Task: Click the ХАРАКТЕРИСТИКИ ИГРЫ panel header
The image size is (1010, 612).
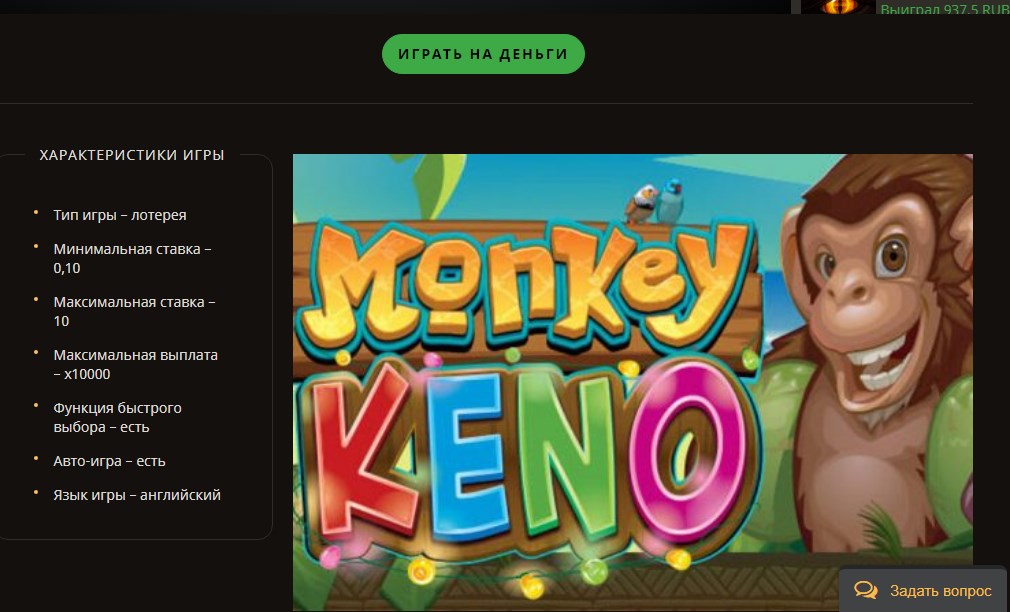Action: [131, 155]
